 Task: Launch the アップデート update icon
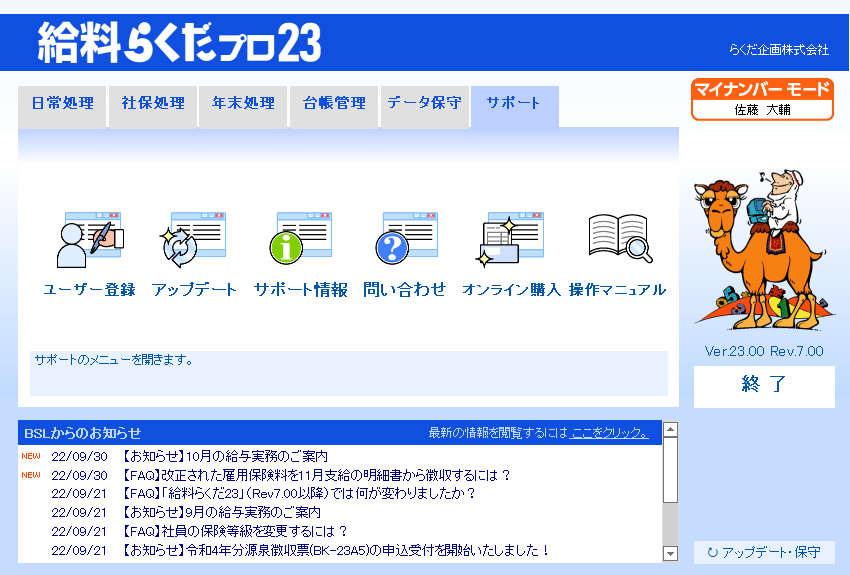point(194,240)
